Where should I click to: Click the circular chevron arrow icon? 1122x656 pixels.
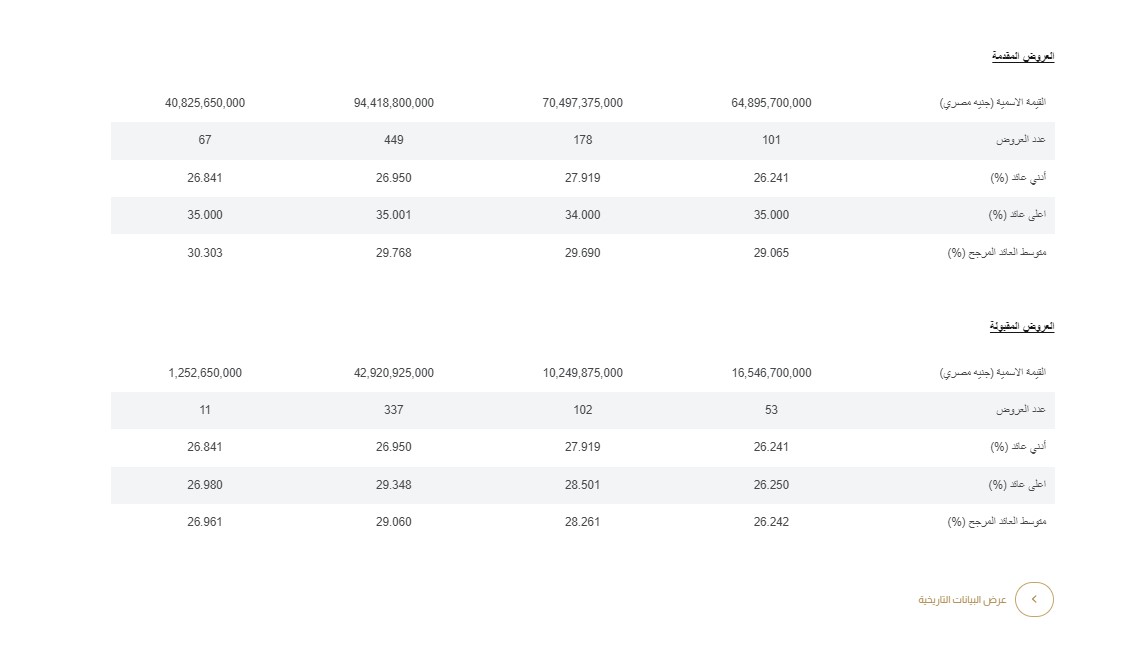pos(1034,599)
